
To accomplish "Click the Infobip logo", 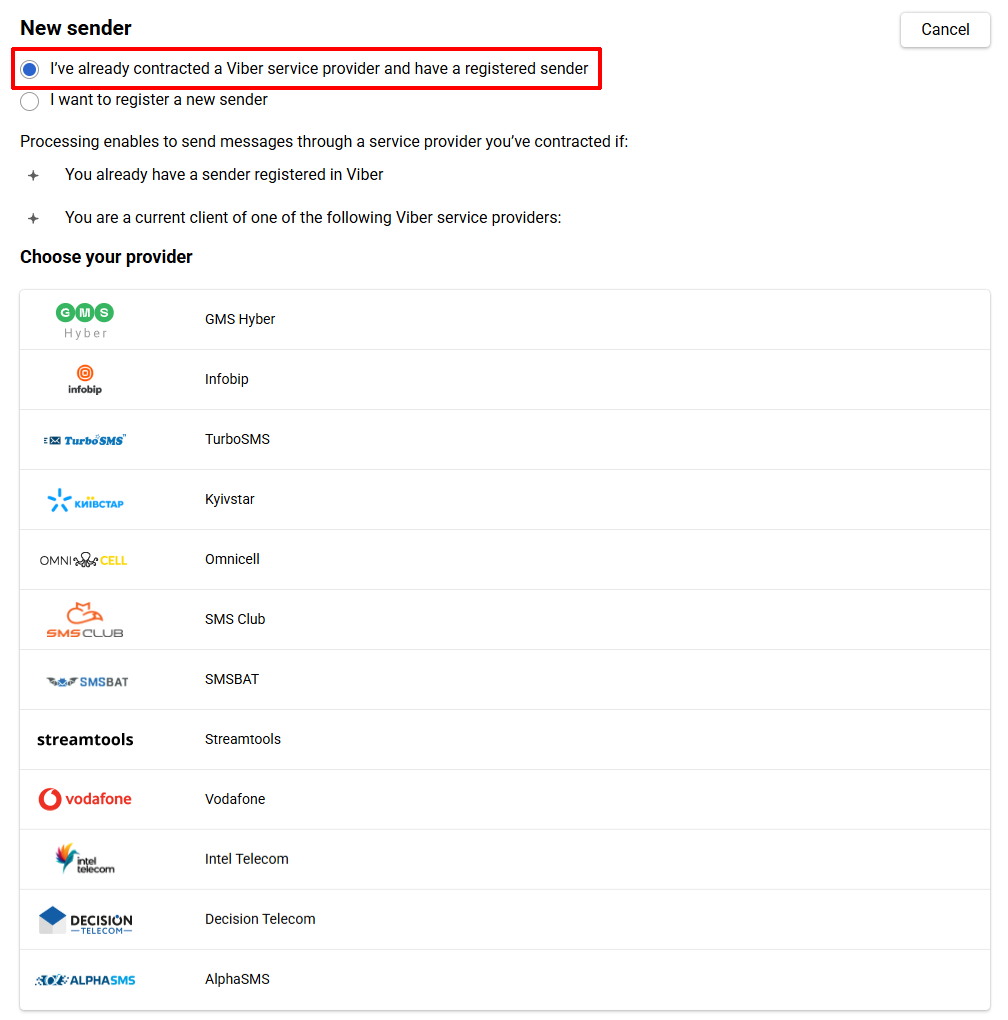I will coord(85,380).
